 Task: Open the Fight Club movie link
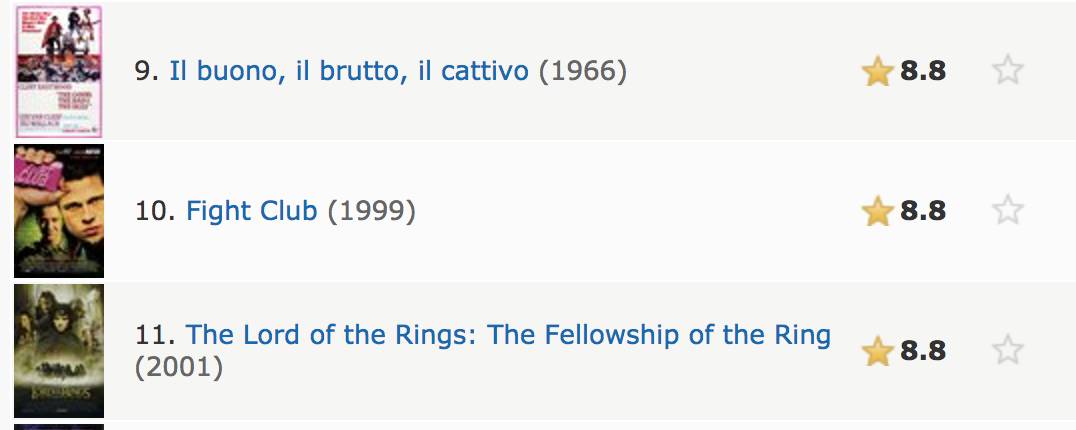click(x=252, y=211)
